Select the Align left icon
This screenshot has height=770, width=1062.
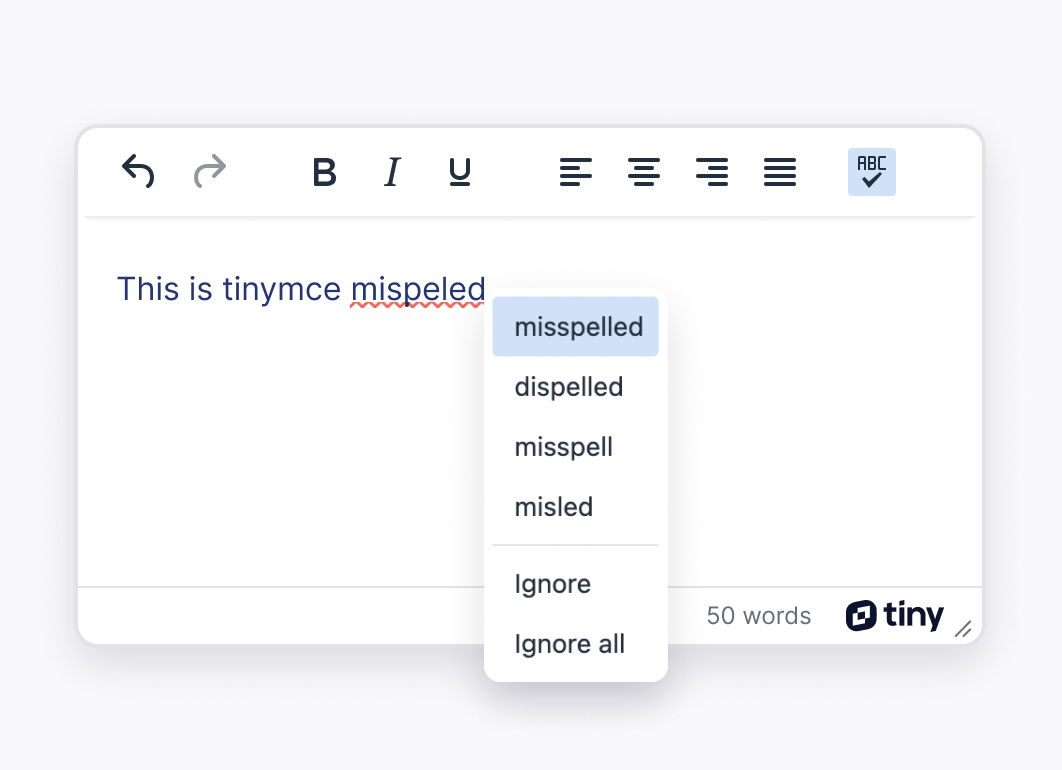[576, 172]
